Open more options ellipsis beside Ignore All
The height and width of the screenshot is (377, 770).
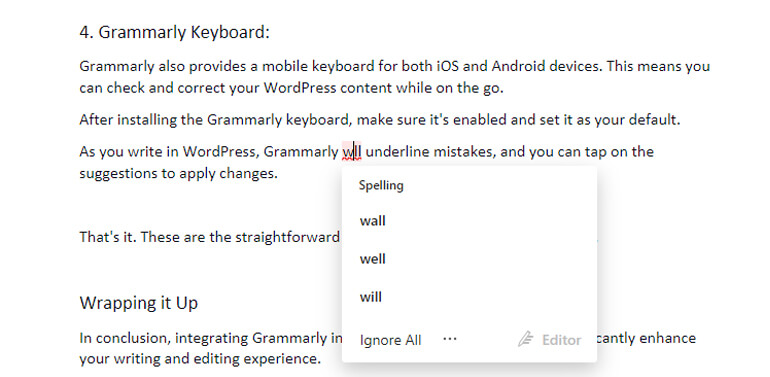tap(450, 339)
